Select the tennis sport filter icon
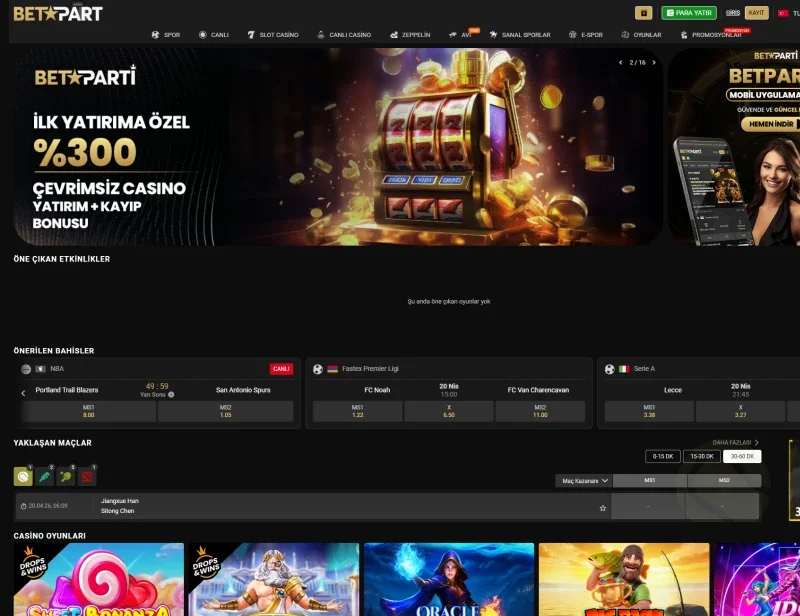The image size is (800, 616). (x=23, y=477)
